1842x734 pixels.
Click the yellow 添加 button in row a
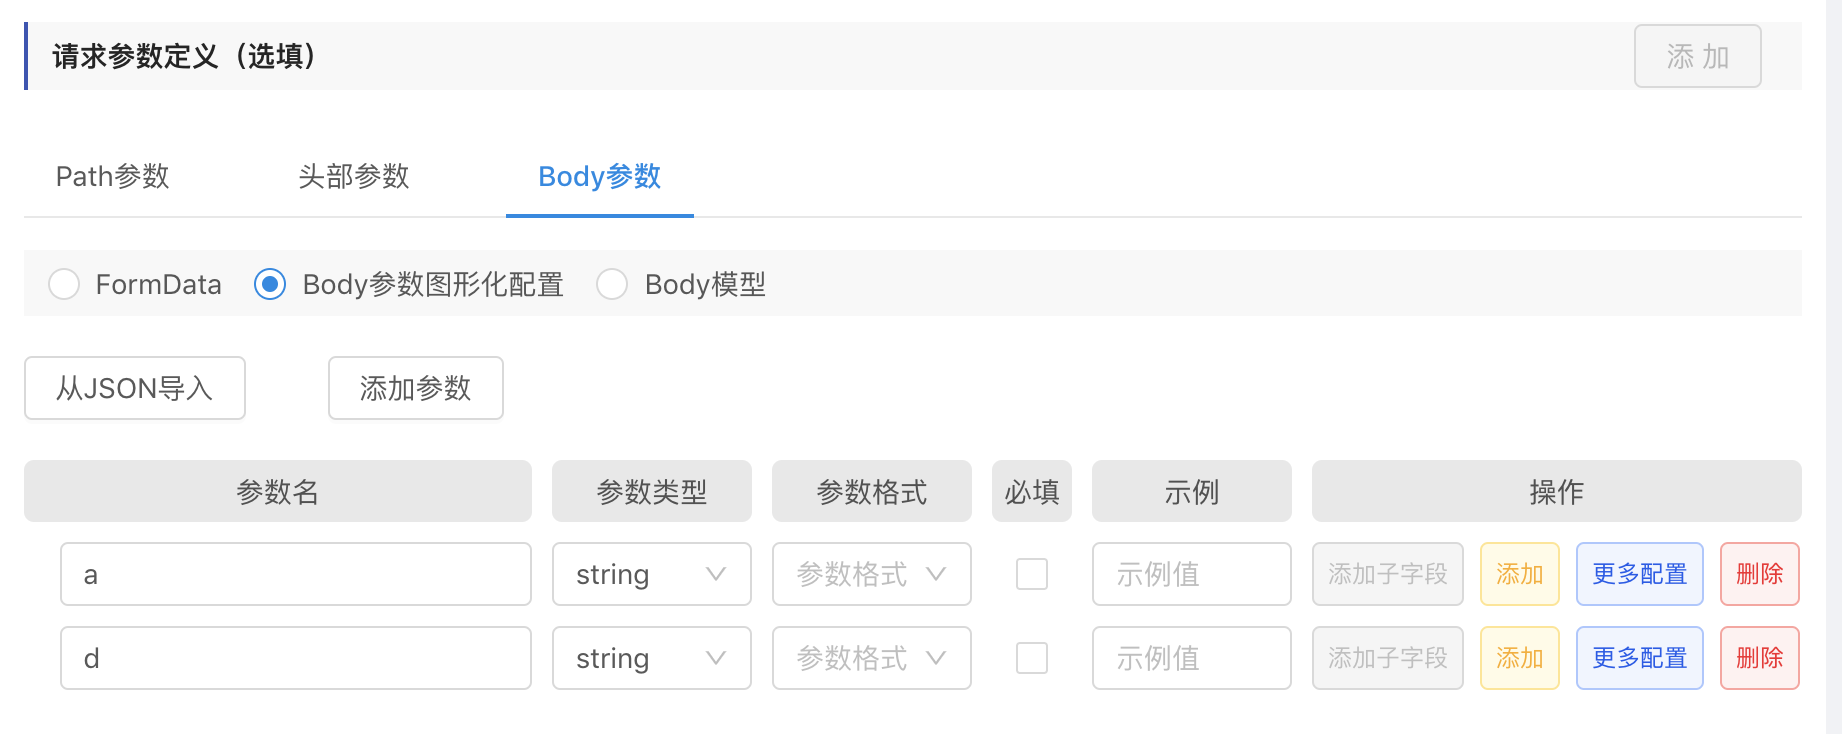click(x=1519, y=574)
